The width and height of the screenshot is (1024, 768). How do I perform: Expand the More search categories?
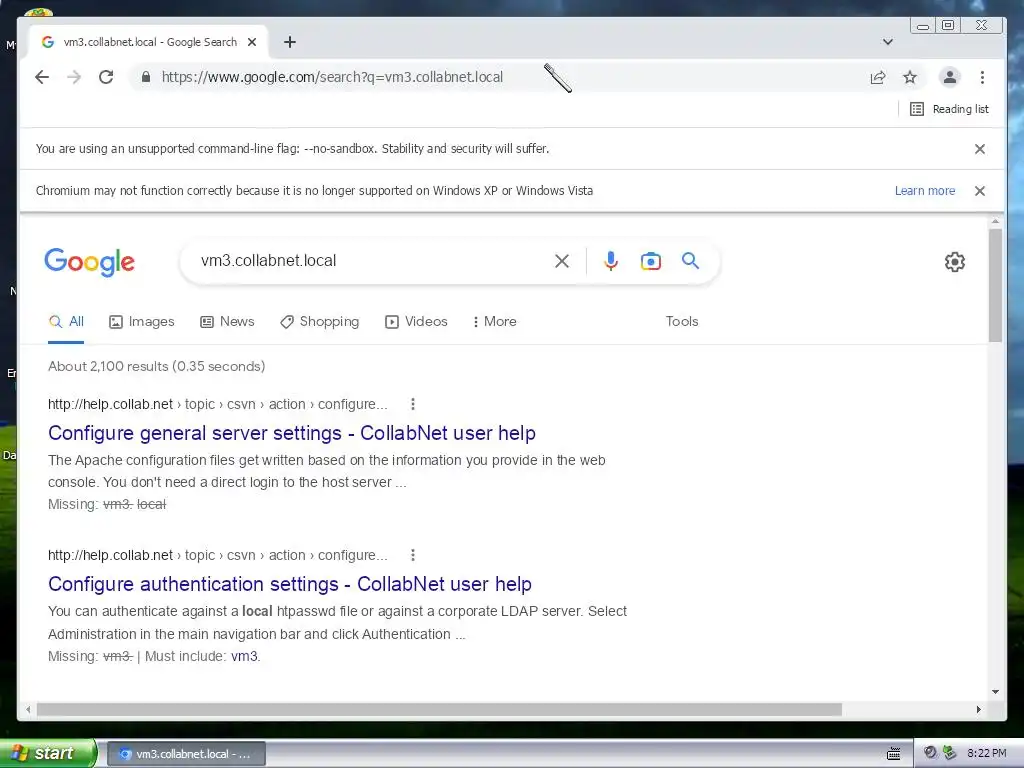[494, 321]
